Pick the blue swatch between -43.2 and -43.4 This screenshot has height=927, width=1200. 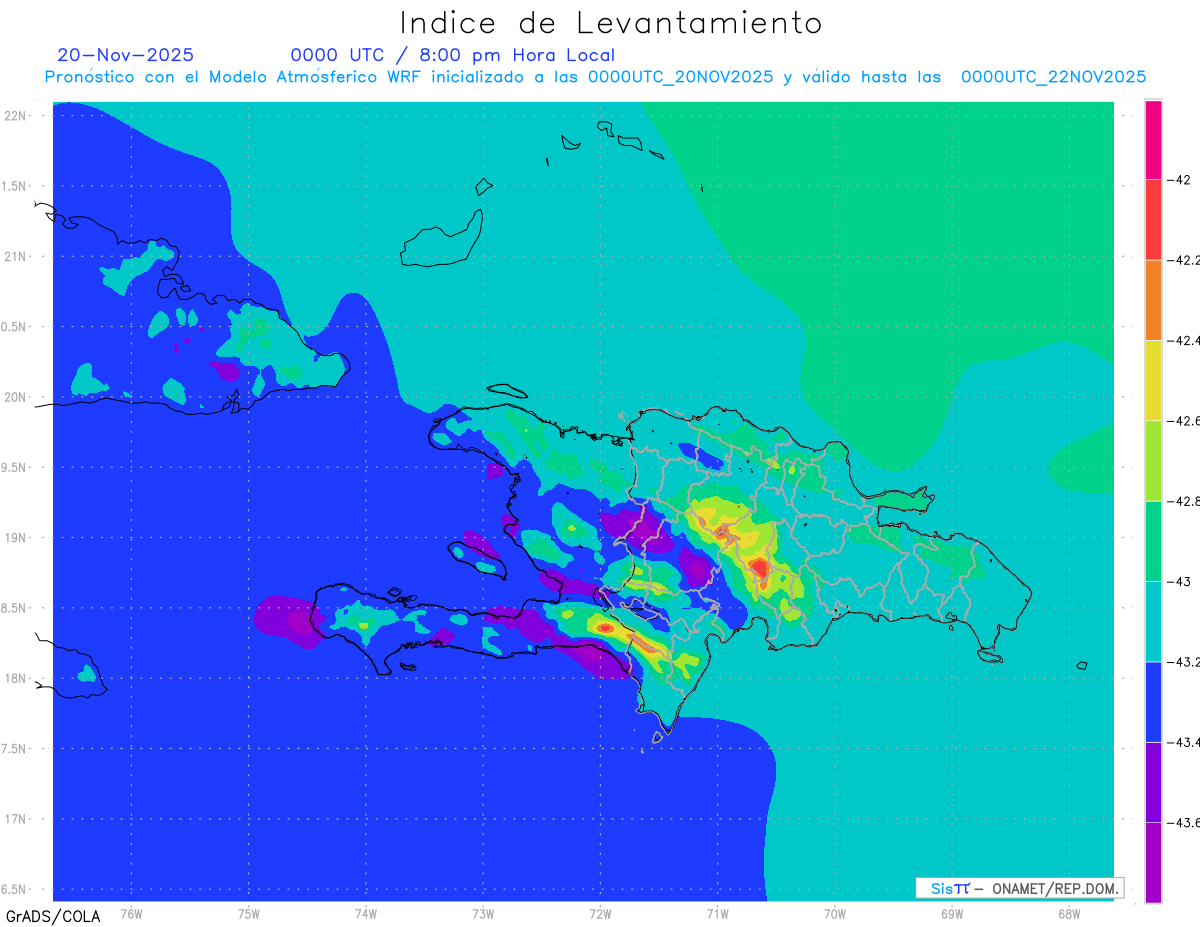click(x=1153, y=701)
